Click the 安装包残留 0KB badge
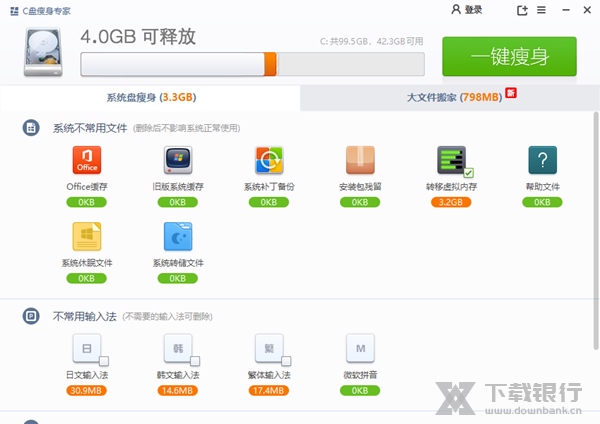The image size is (600, 424). click(360, 202)
